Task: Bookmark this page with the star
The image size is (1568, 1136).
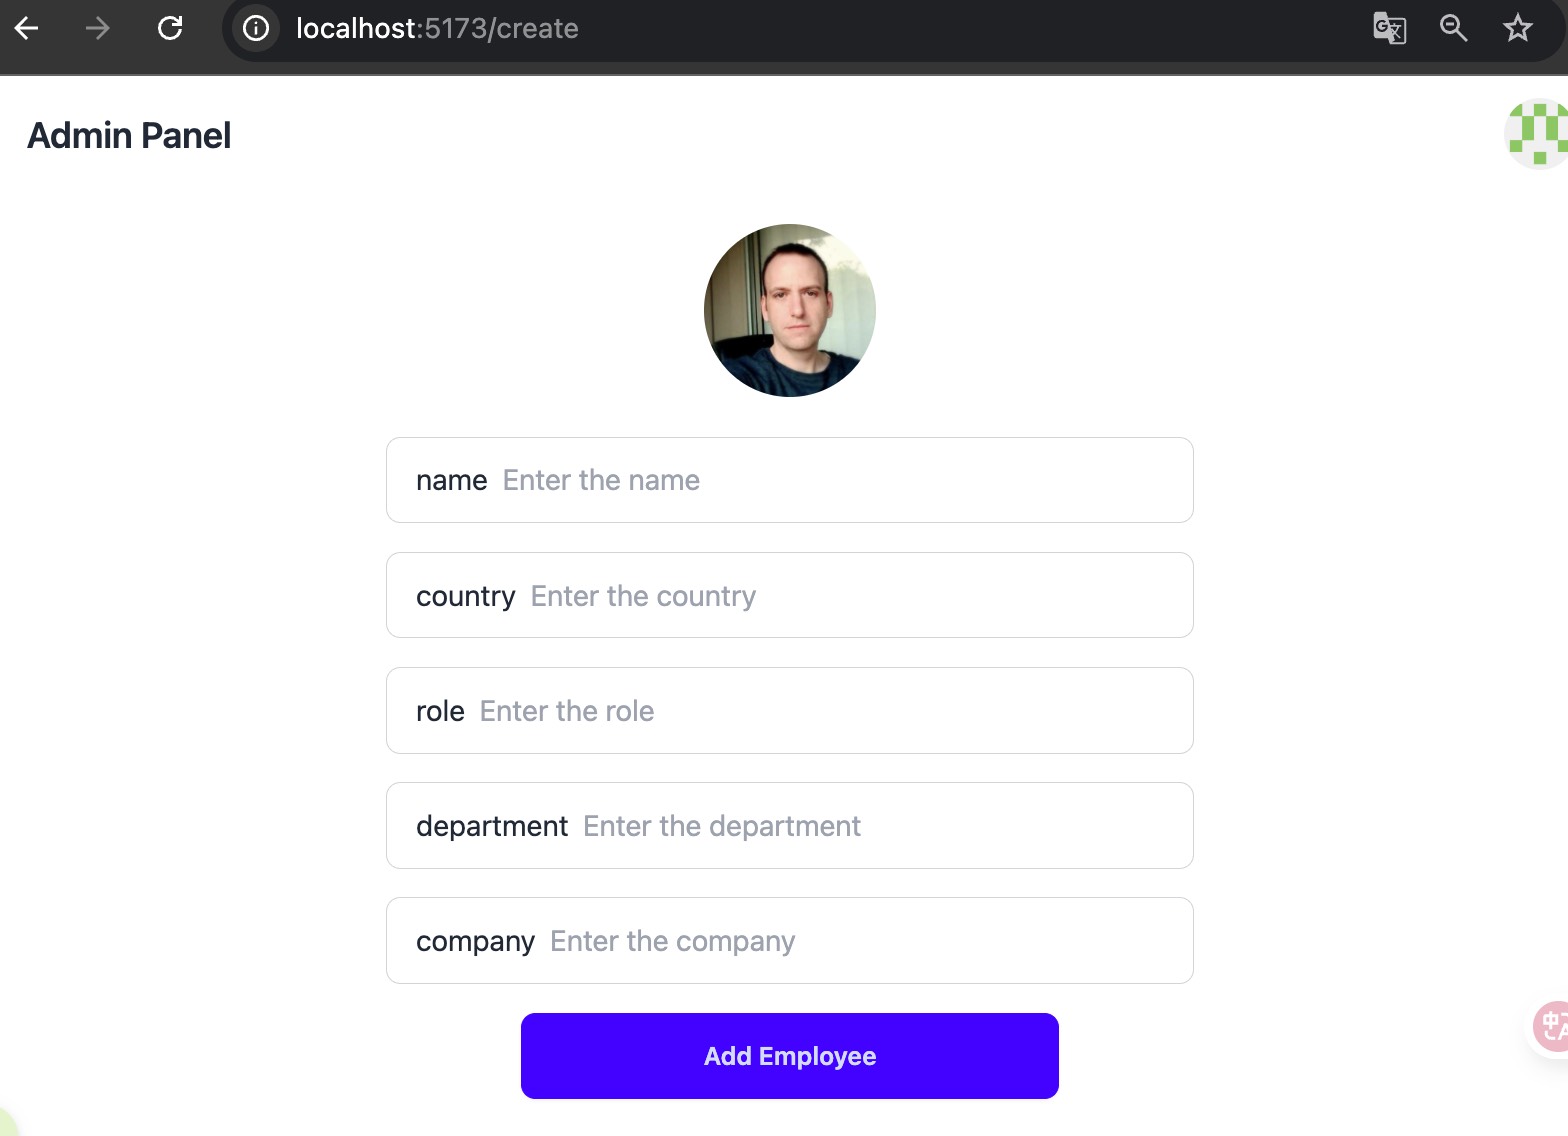Action: point(1517,28)
